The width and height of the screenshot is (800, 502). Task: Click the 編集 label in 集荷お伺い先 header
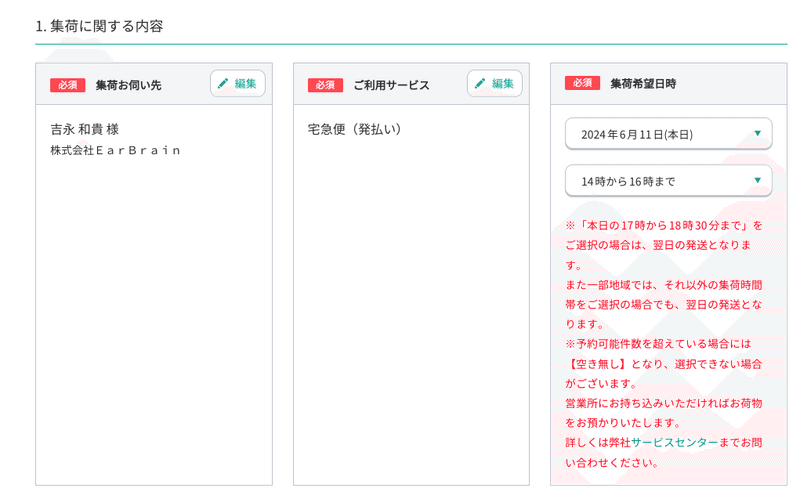(x=245, y=83)
